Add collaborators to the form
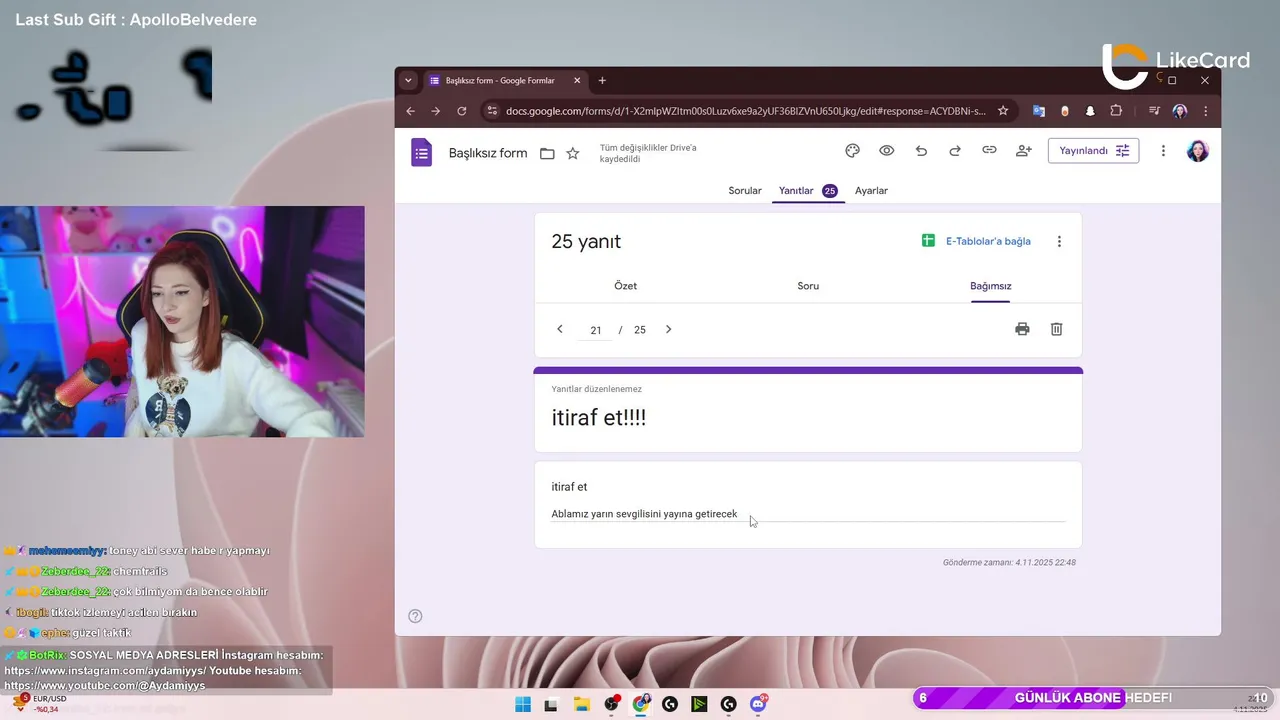 pyautogui.click(x=1023, y=151)
